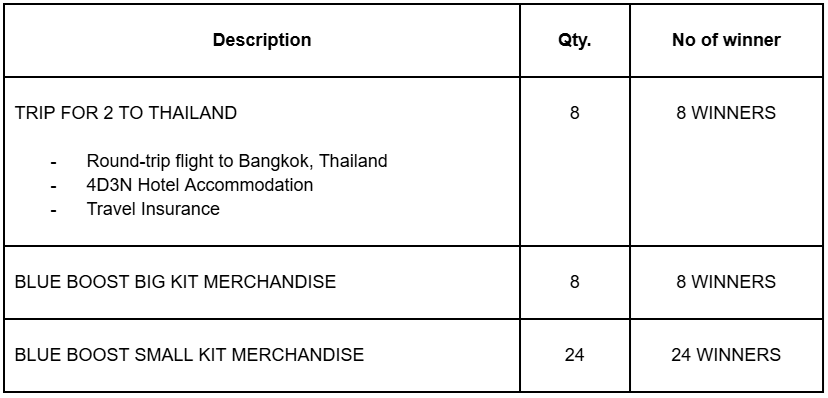Click quantity 8 in Thailand trip row

575,113
